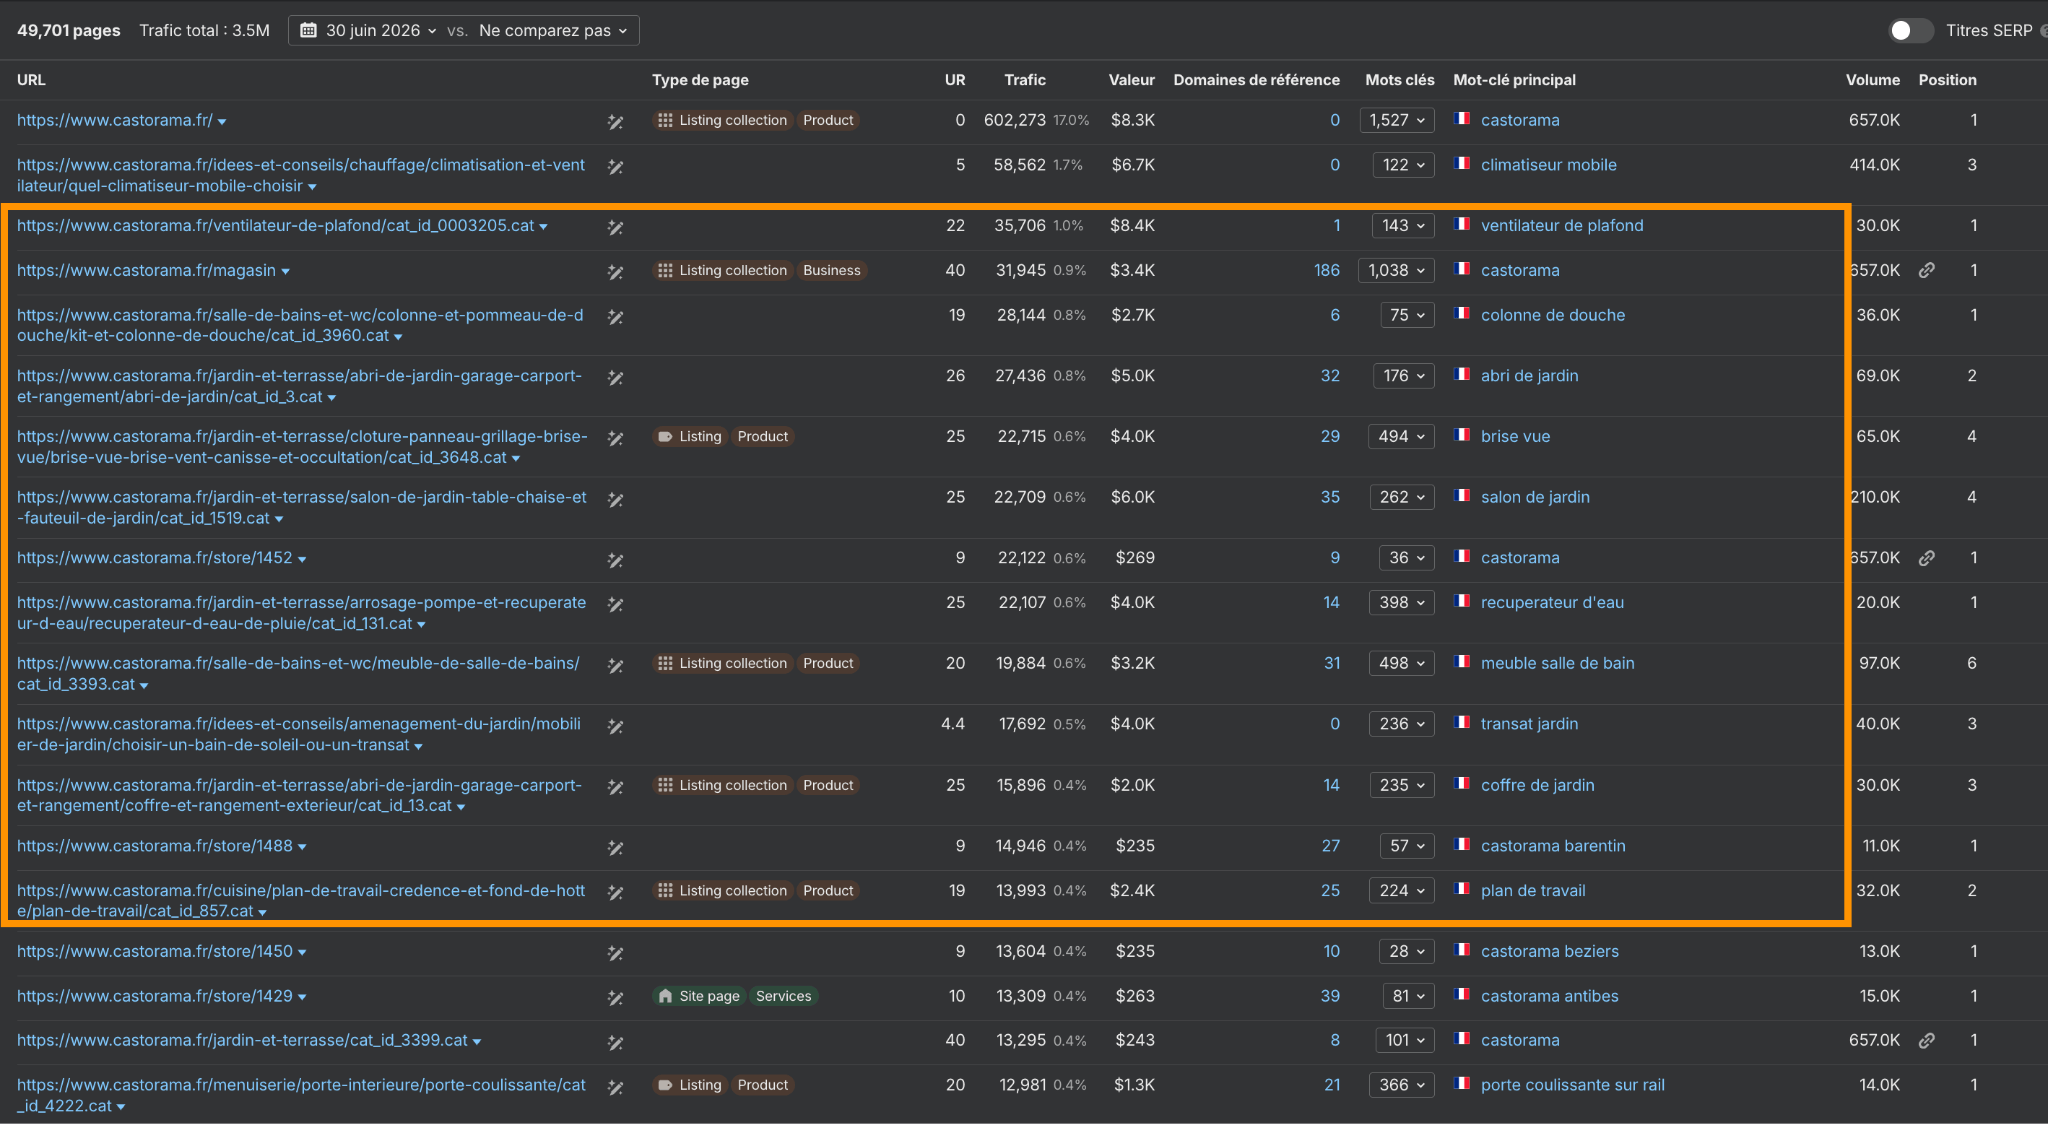Expand the 494 keywords dropdown for brise vue
This screenshot has width=2048, height=1124.
pyautogui.click(x=1401, y=436)
